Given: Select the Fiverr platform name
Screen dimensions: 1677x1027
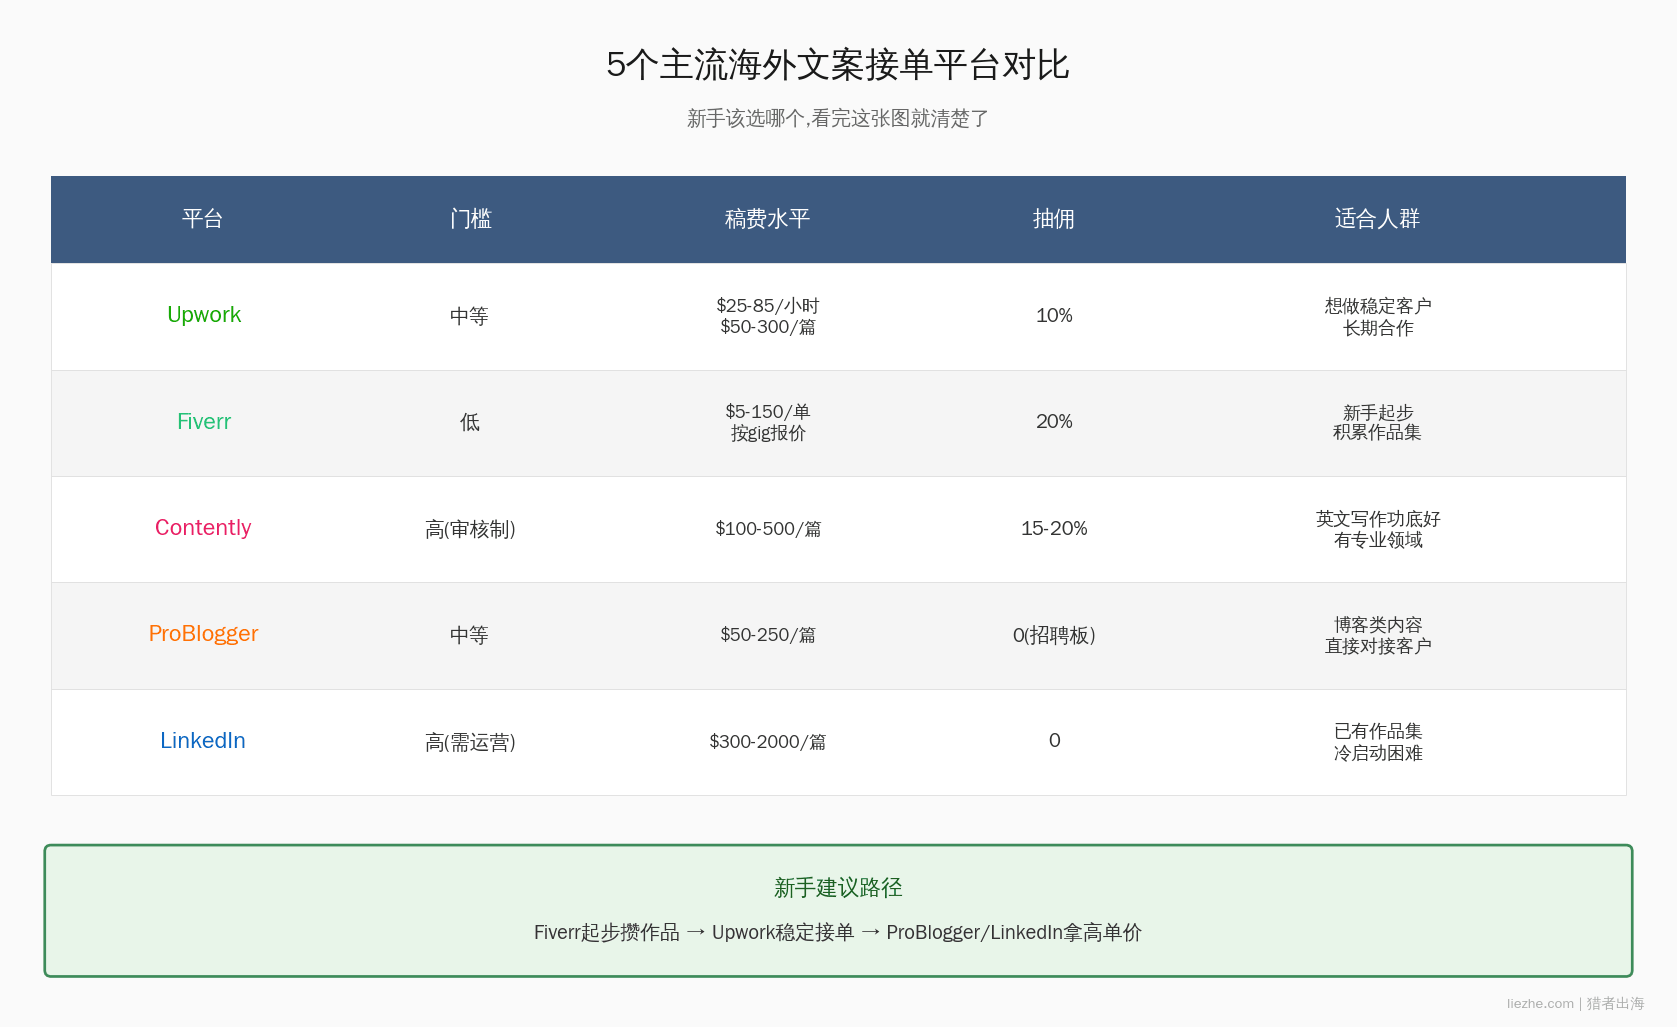Looking at the screenshot, I should tap(204, 422).
